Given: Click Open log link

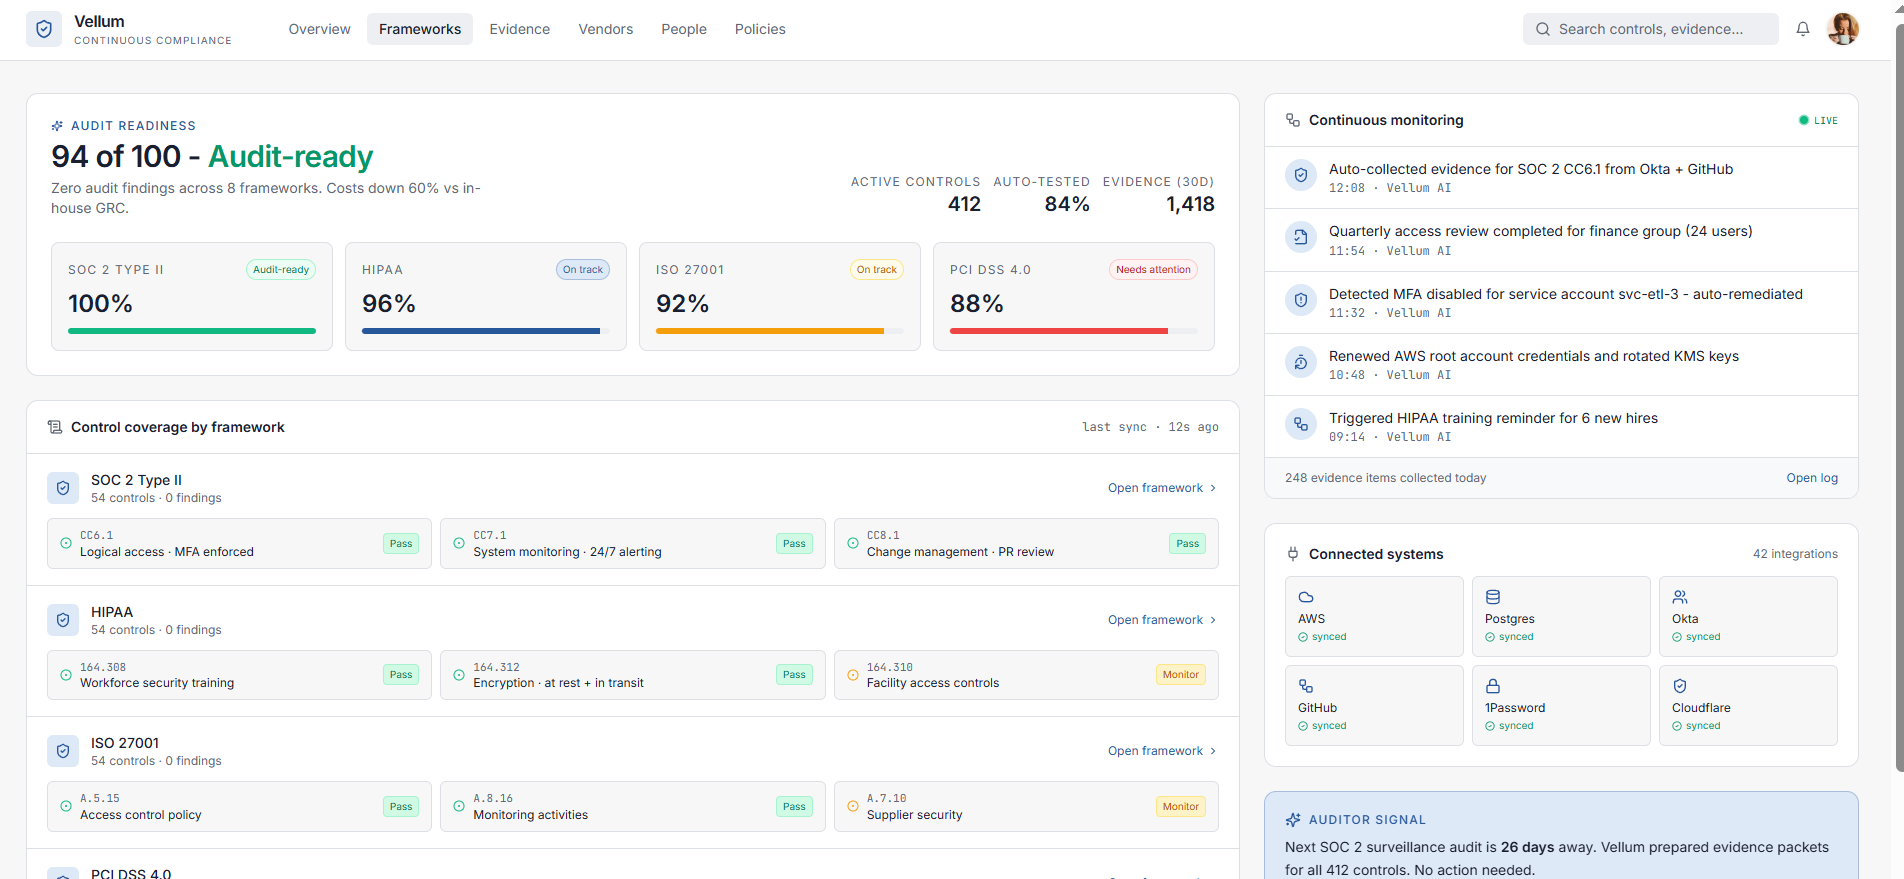Looking at the screenshot, I should [x=1812, y=478].
